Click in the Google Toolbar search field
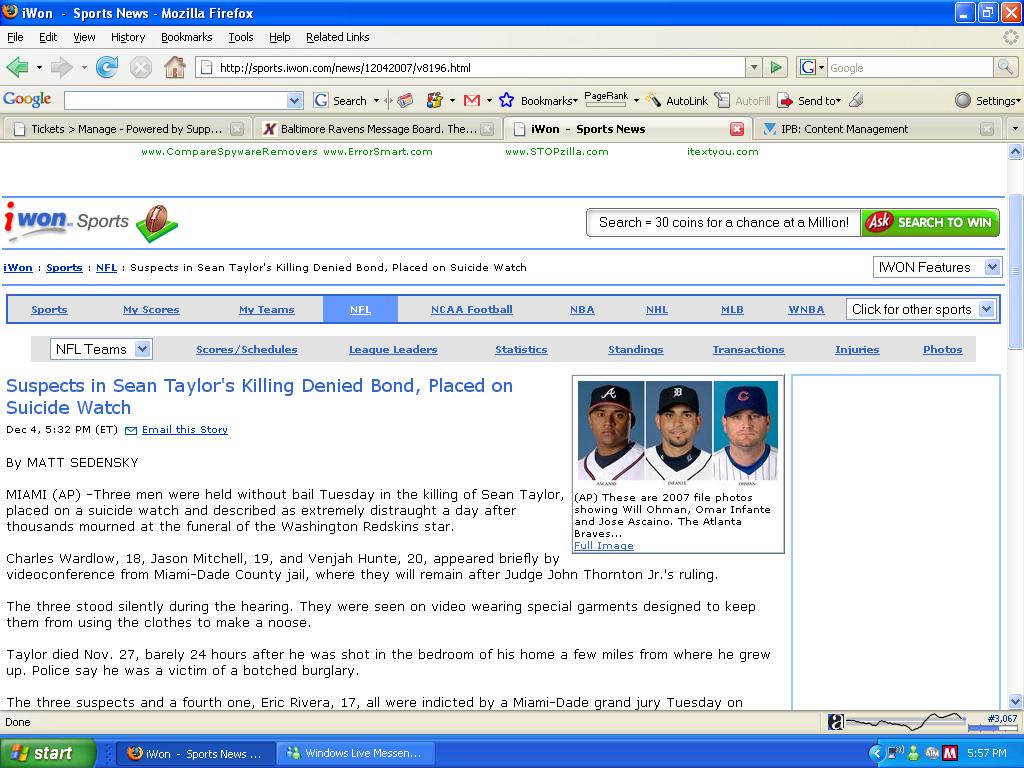1024x768 pixels. 175,100
